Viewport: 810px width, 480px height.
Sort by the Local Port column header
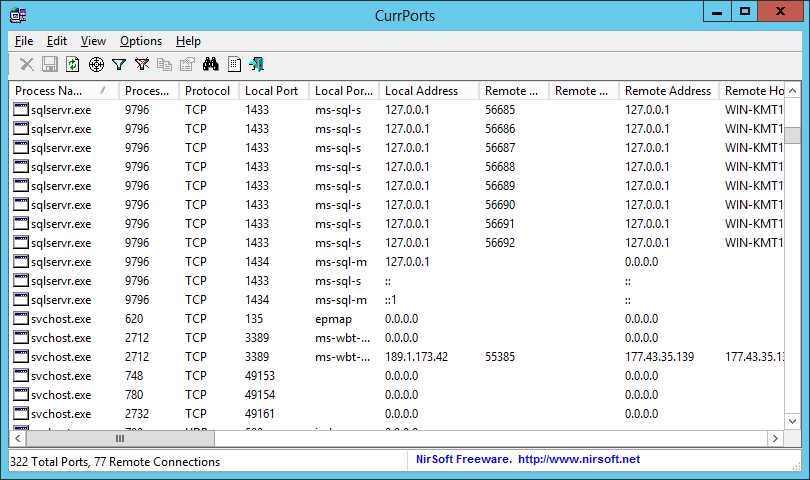click(274, 90)
